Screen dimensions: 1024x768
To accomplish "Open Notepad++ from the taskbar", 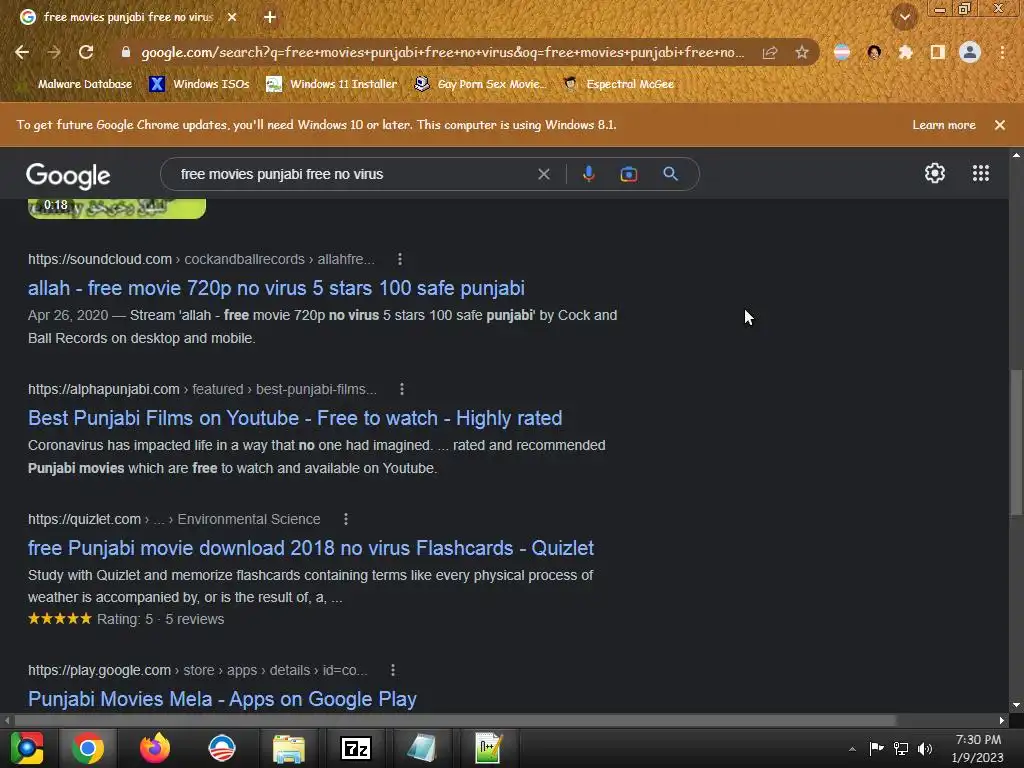I will 488,748.
